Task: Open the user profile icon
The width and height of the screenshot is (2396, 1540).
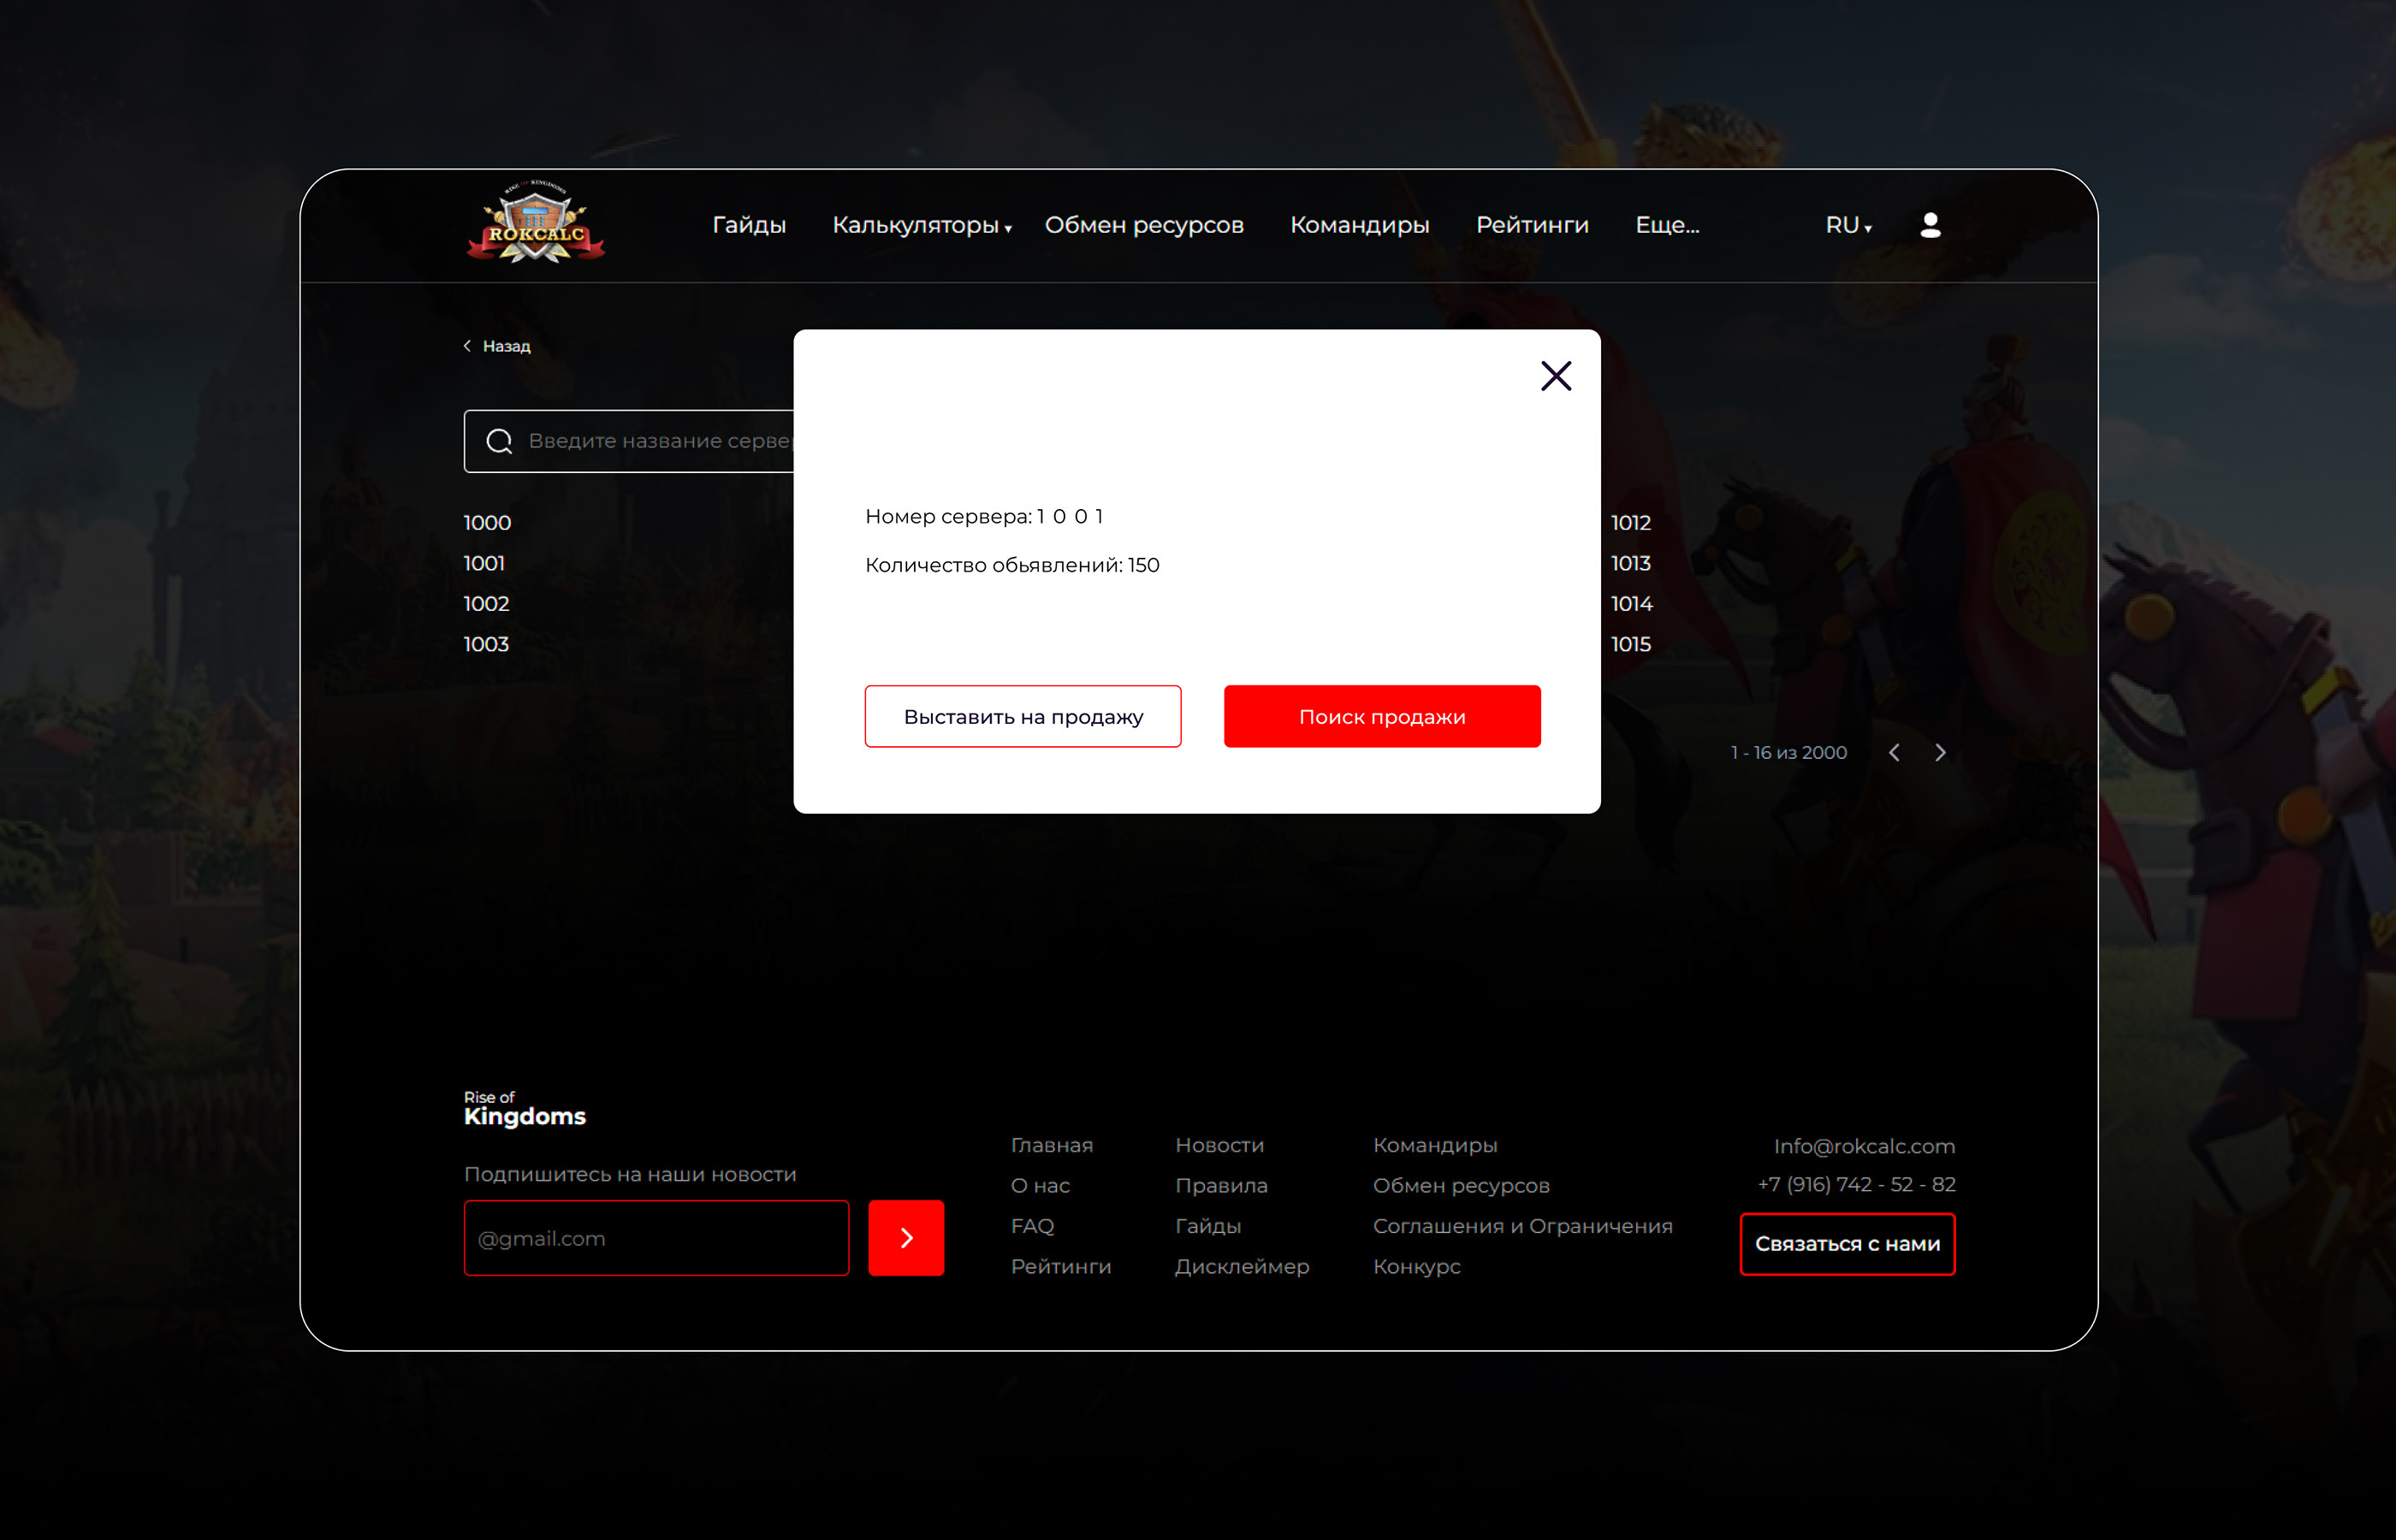Action: [x=1930, y=225]
